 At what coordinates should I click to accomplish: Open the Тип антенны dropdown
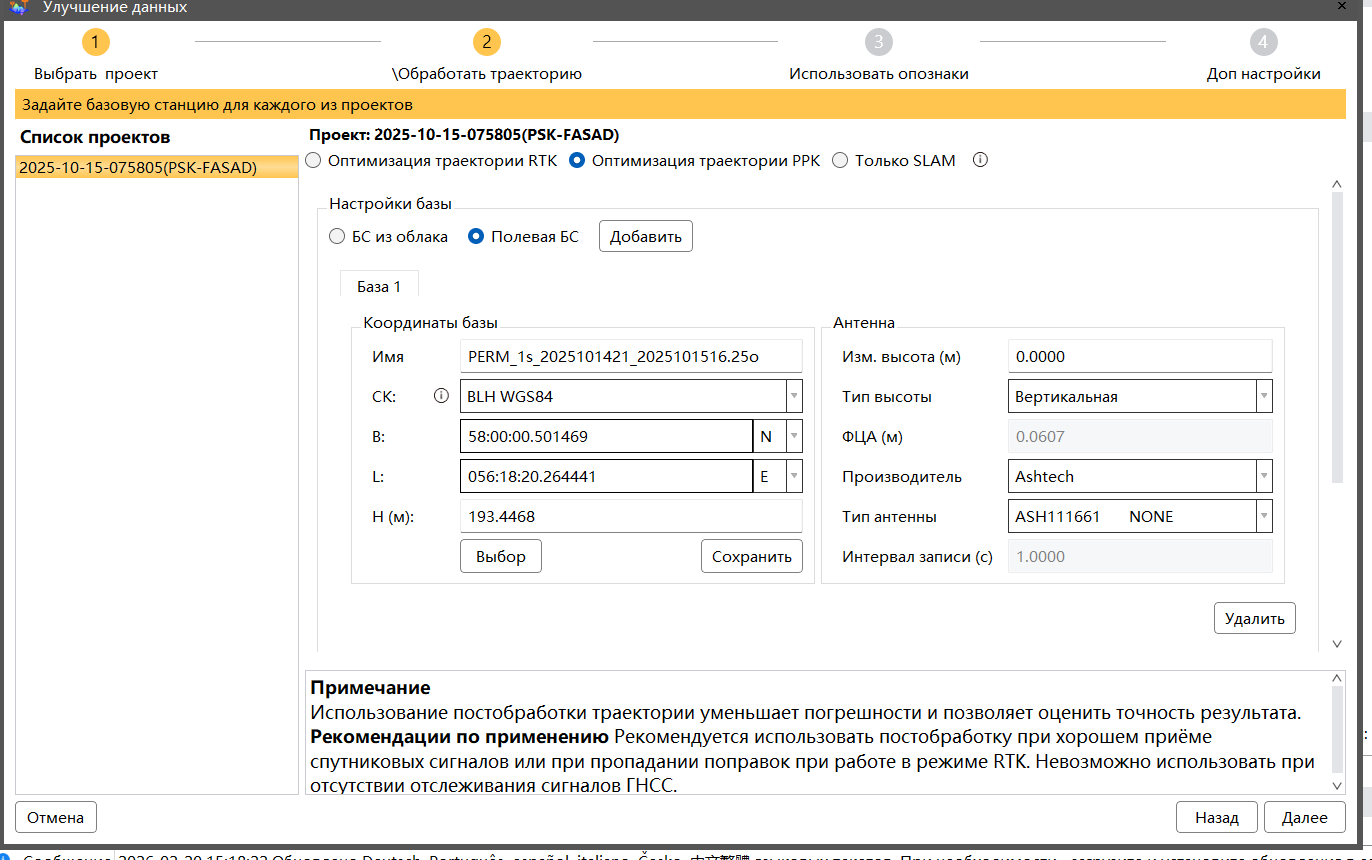point(1264,516)
